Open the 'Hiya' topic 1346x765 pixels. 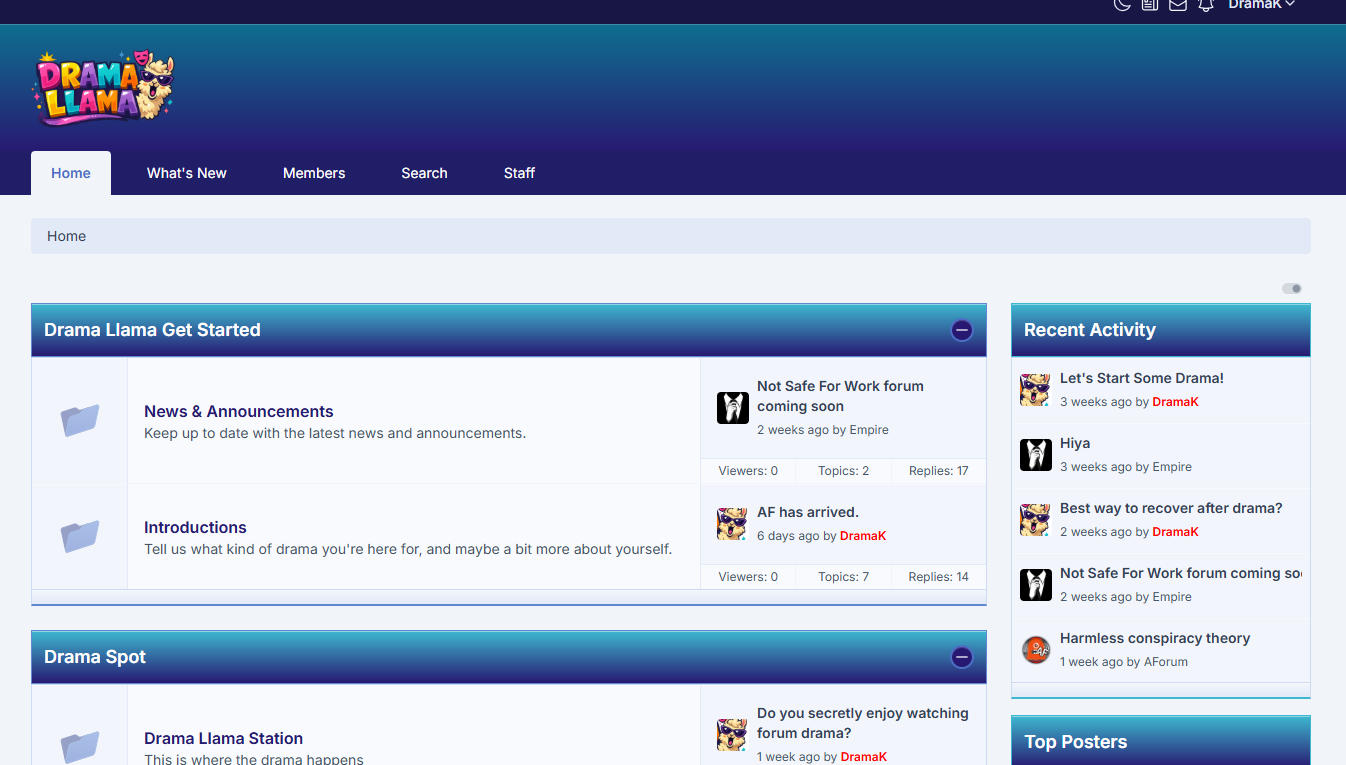point(1075,443)
